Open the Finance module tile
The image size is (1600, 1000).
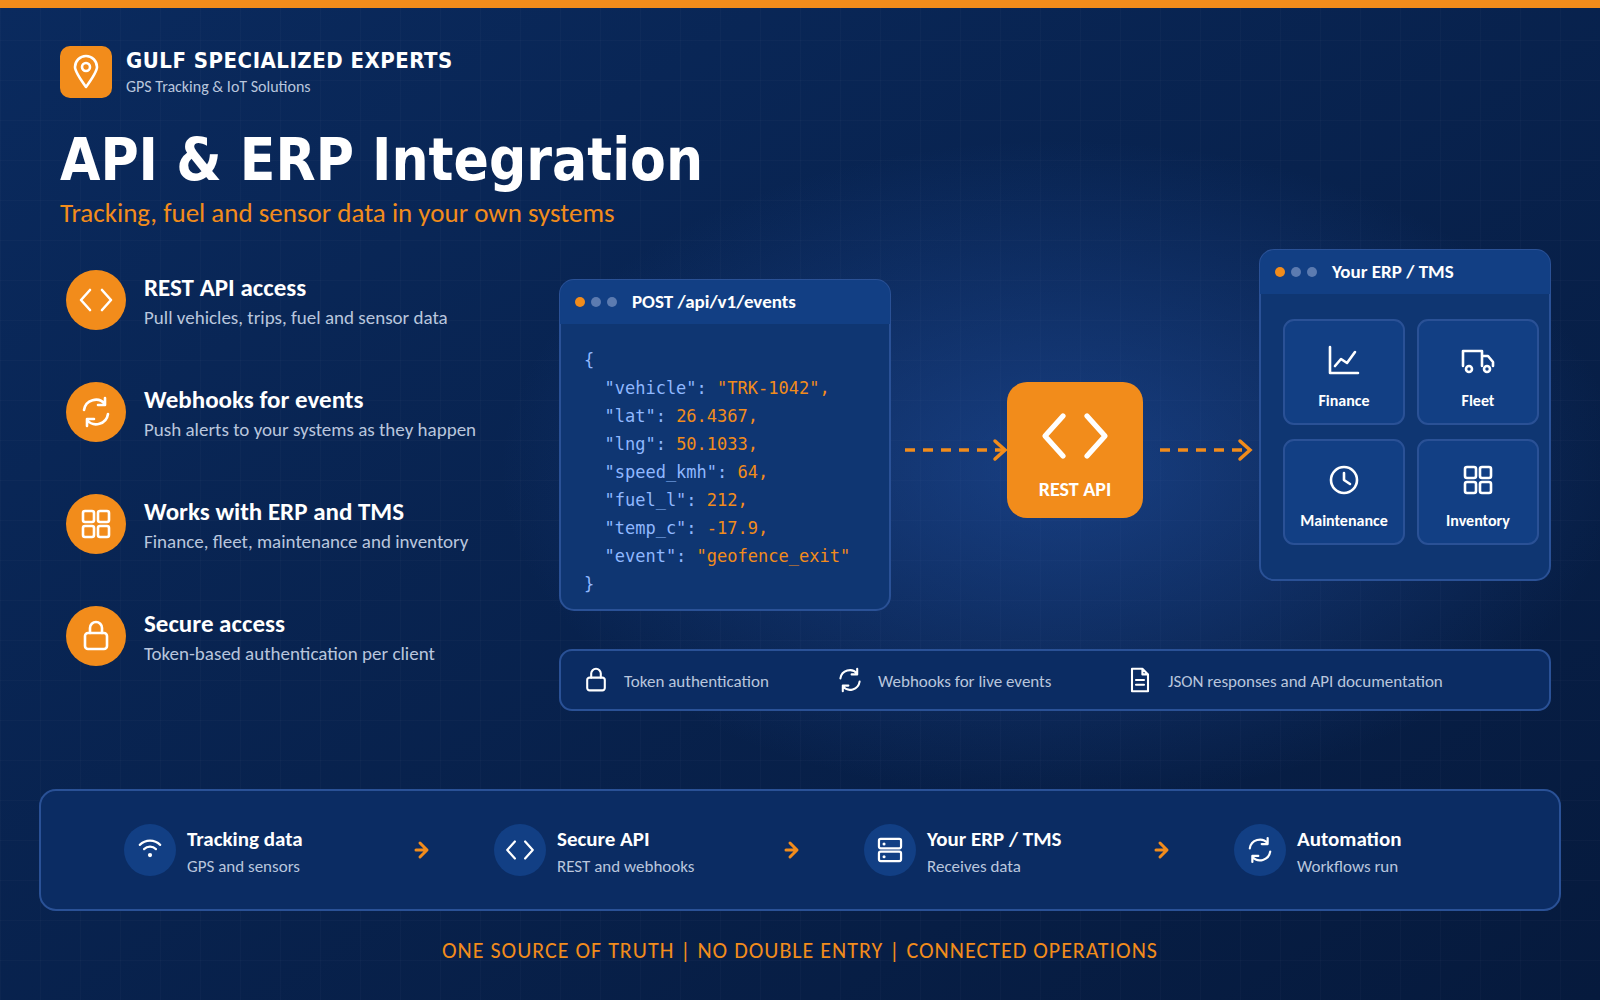click(x=1344, y=372)
